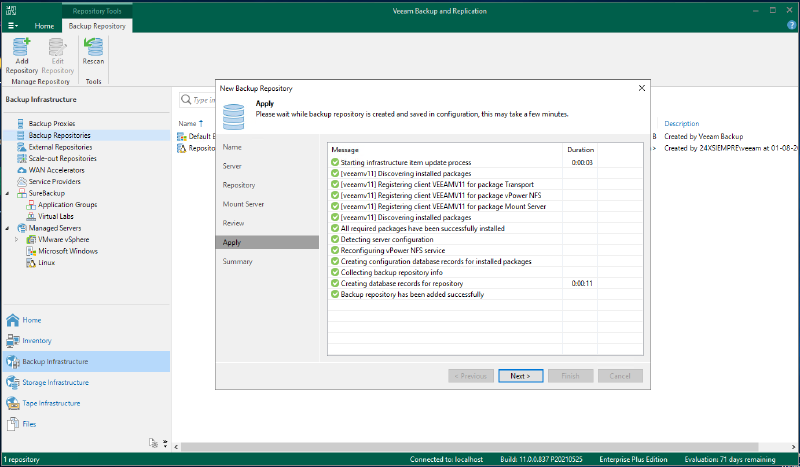Select WAN Accelerators node

click(56, 170)
